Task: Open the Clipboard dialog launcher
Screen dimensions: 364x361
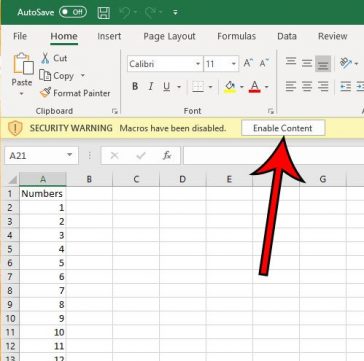Action: 115,111
